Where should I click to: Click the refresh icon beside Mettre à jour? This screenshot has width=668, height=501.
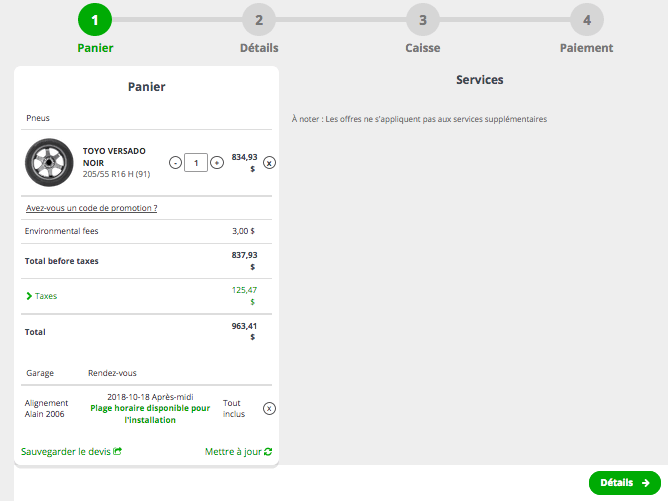coord(268,451)
